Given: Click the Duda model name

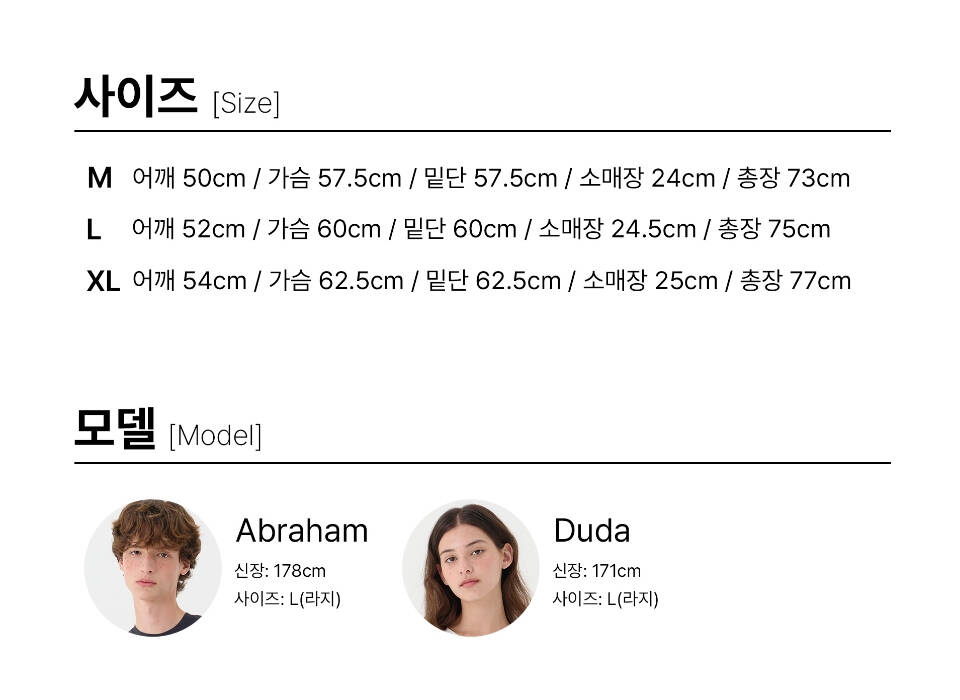Looking at the screenshot, I should coord(591,530).
